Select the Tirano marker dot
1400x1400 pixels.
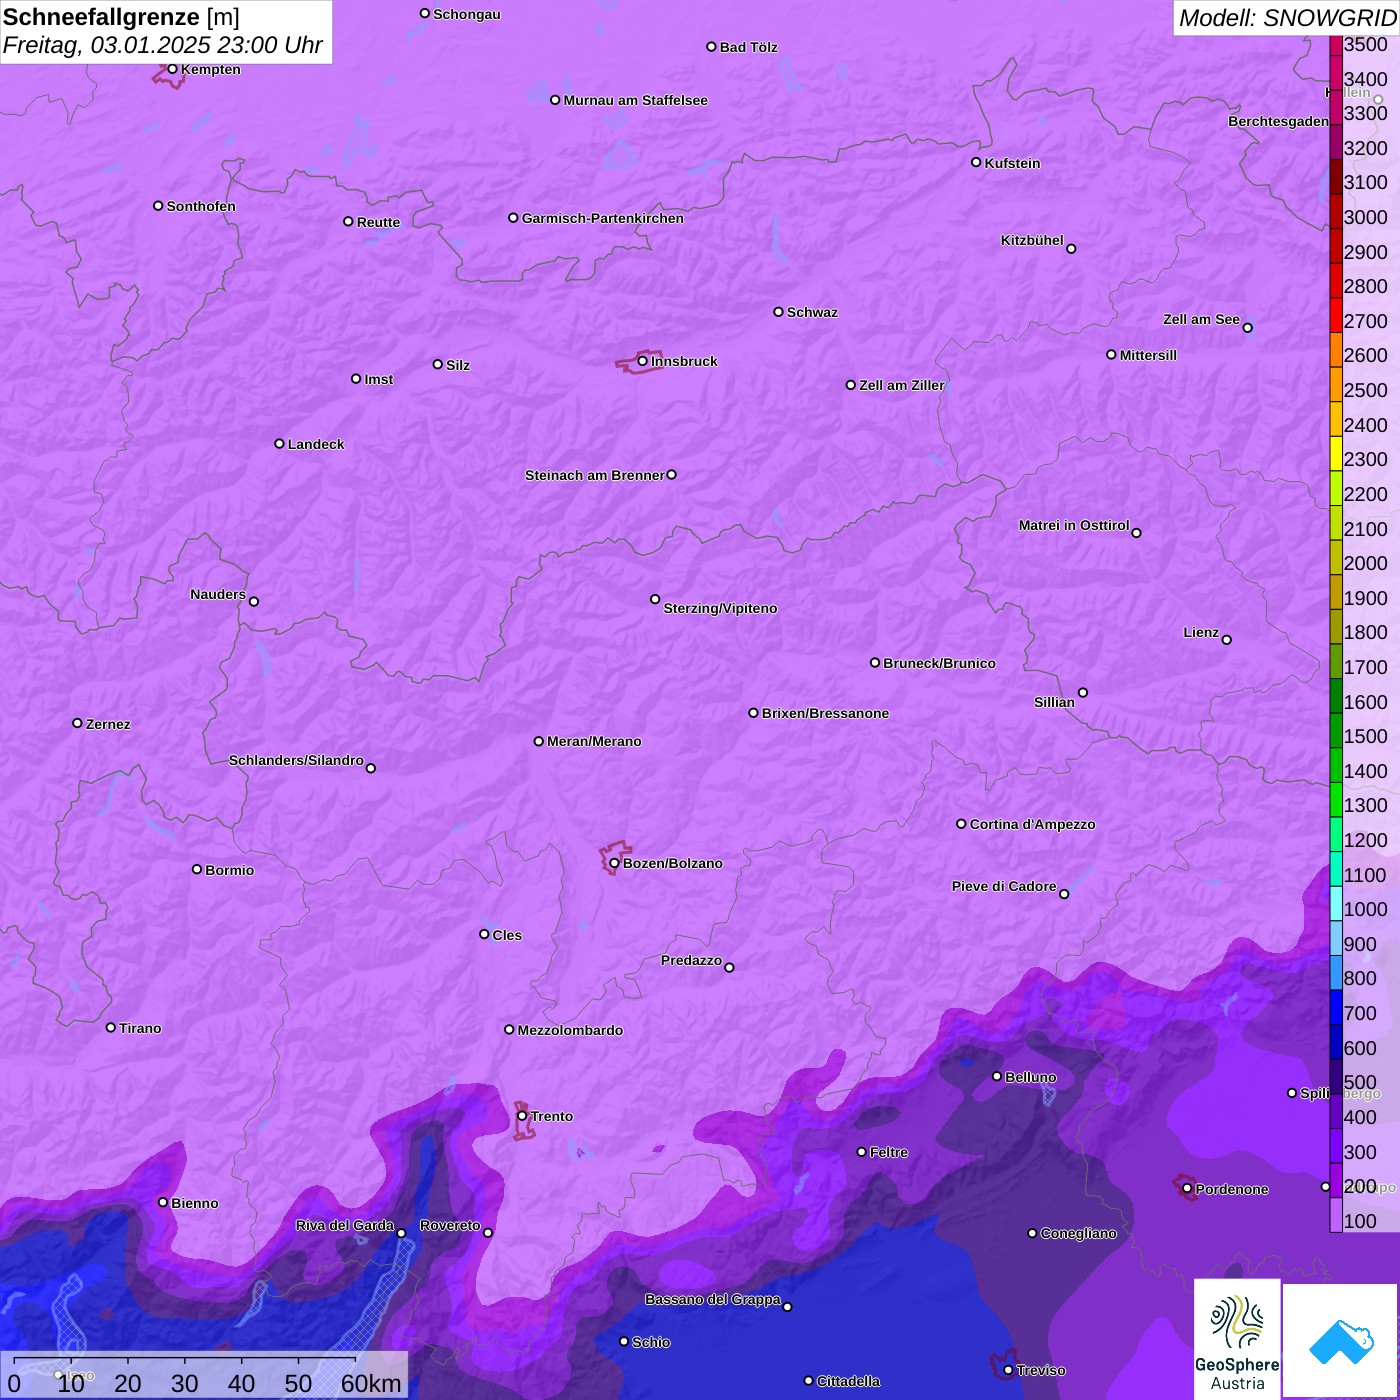point(111,1027)
